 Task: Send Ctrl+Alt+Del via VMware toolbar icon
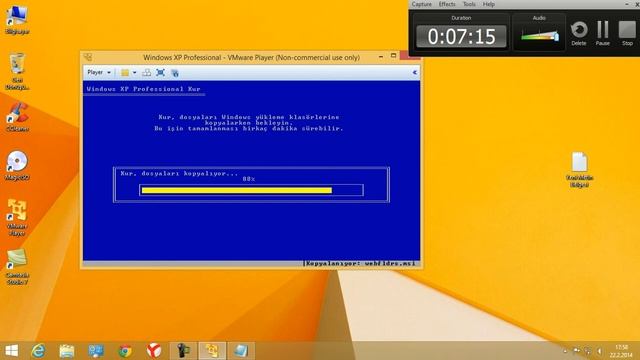click(147, 73)
